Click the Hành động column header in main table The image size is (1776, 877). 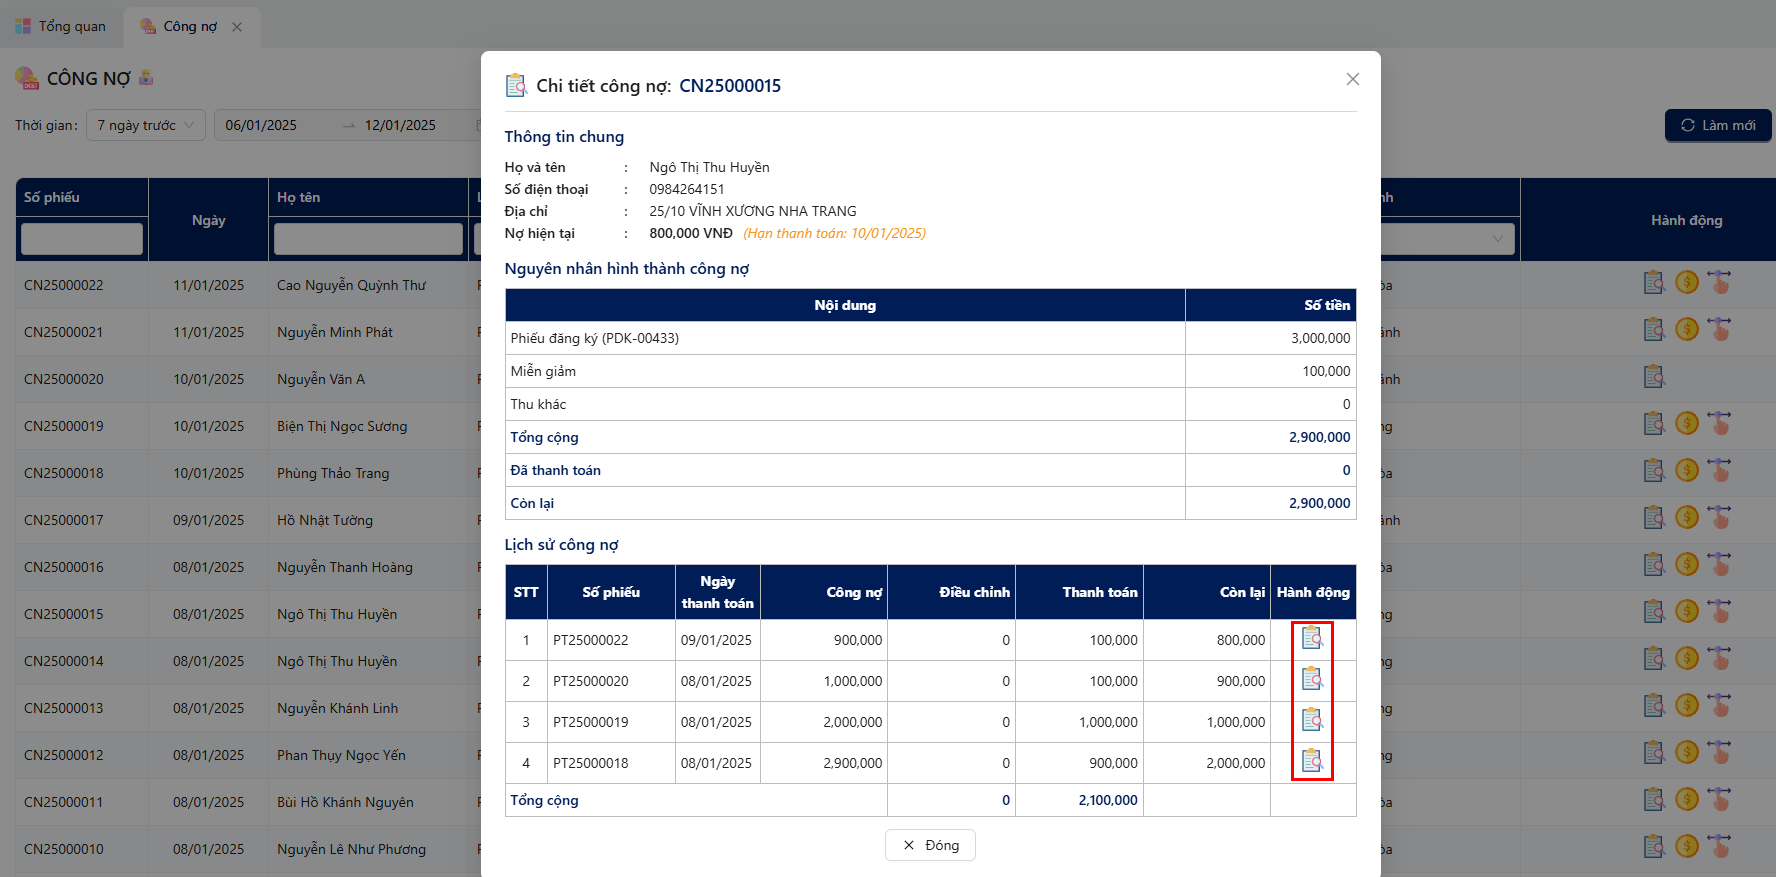[1686, 220]
